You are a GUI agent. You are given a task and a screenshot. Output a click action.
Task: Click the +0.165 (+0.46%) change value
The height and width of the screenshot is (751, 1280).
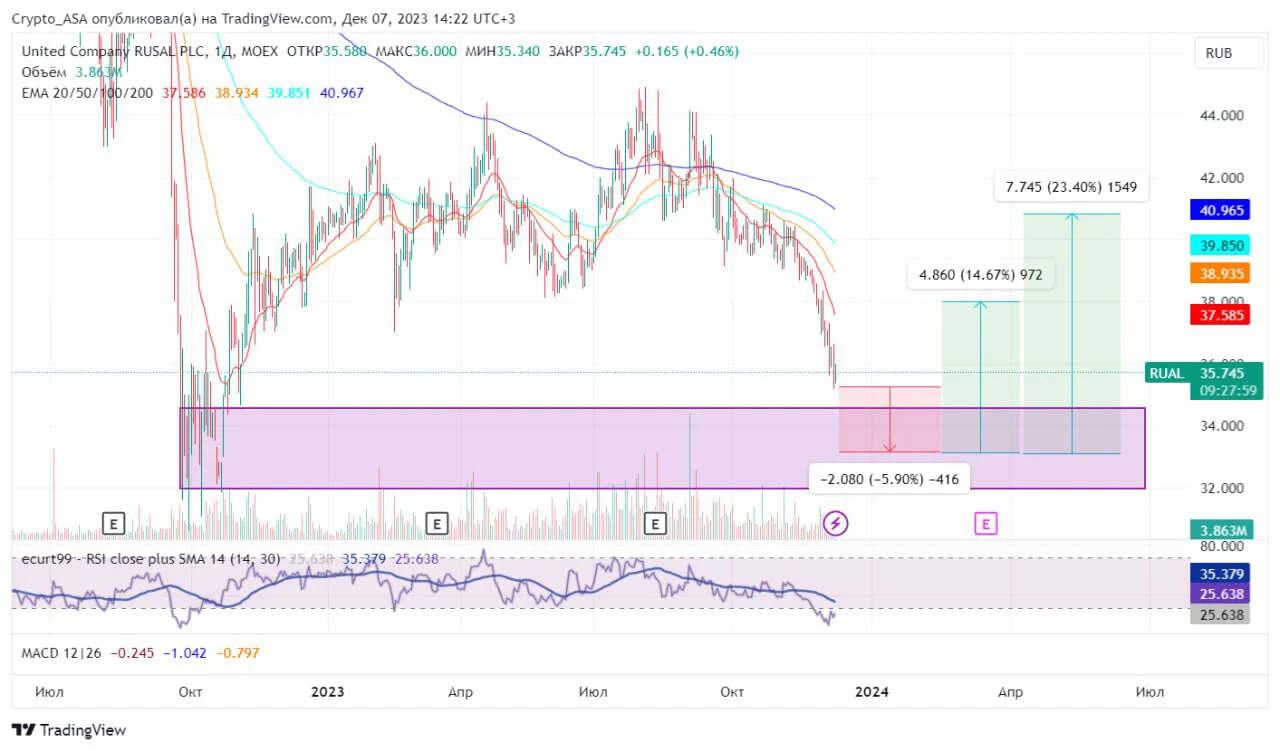(x=686, y=51)
